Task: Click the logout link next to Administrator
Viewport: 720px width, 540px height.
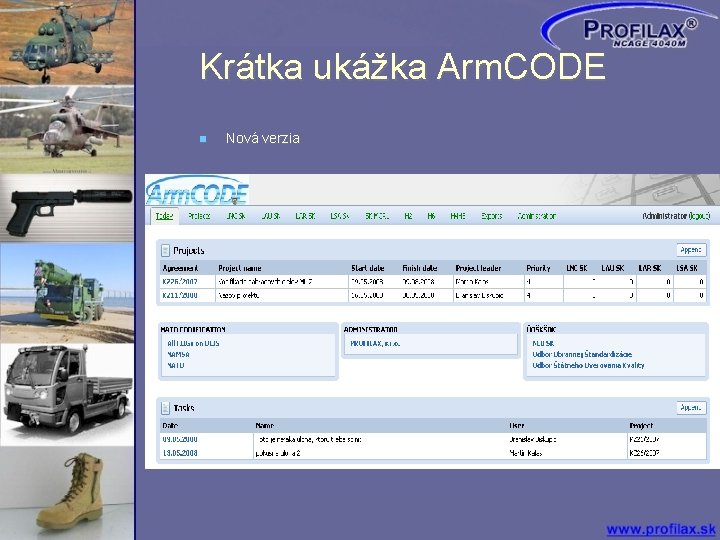Action: point(699,216)
